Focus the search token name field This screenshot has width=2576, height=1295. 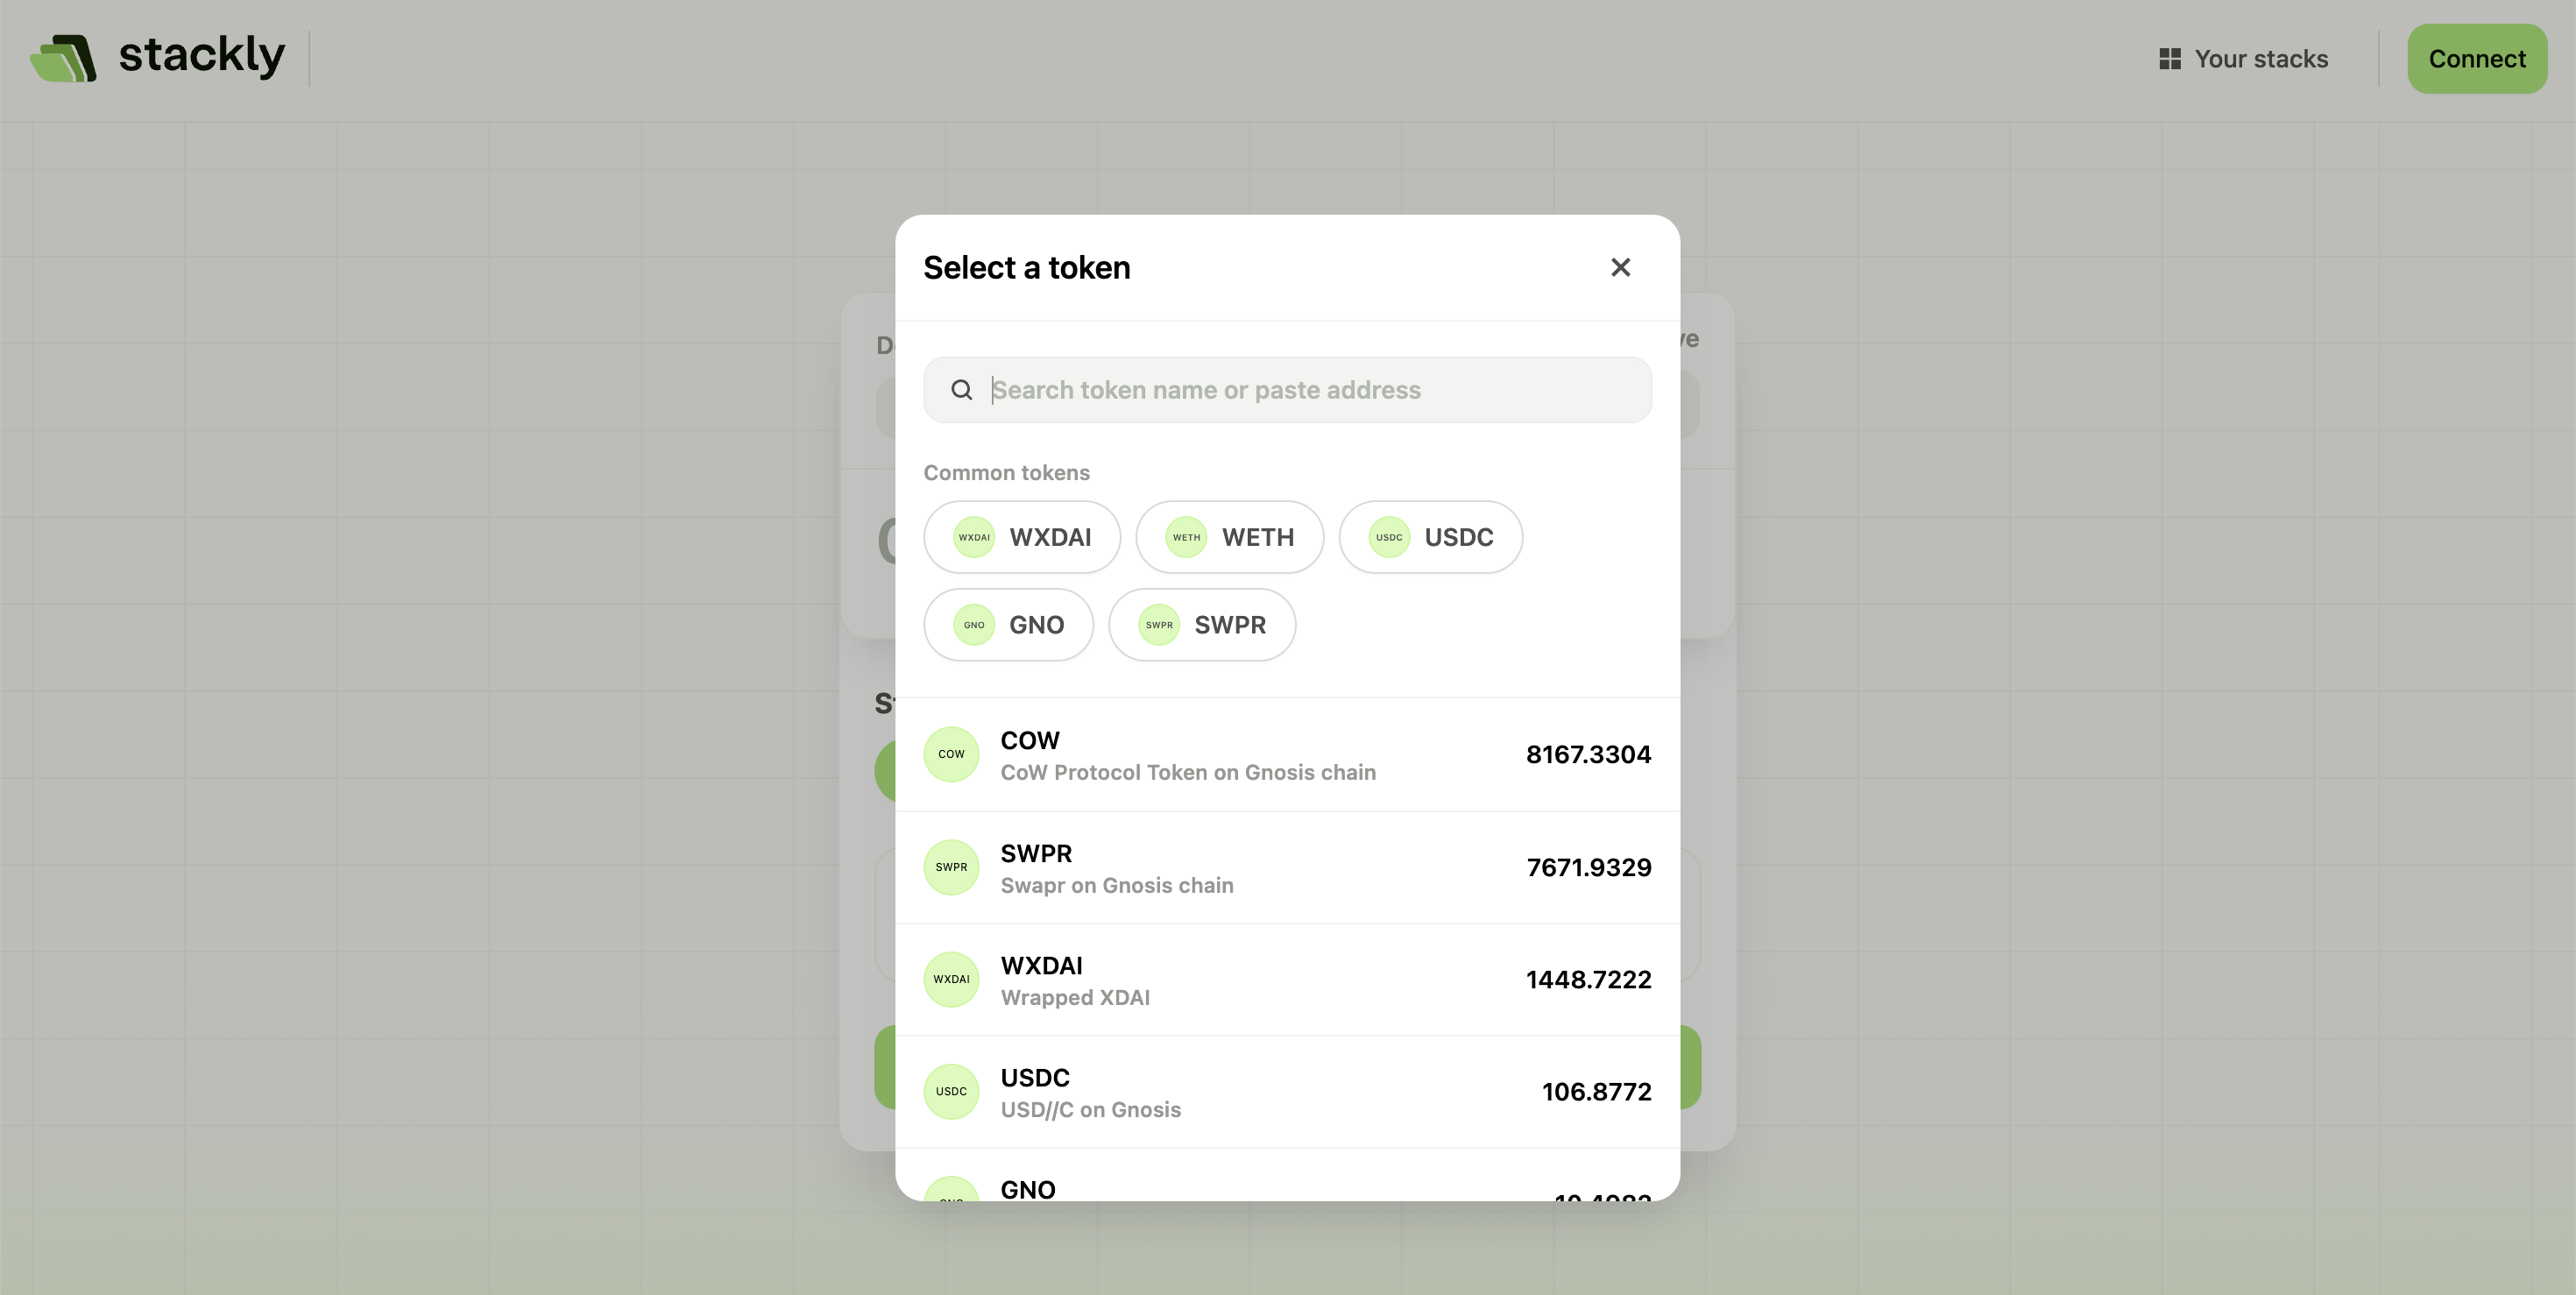[1287, 390]
